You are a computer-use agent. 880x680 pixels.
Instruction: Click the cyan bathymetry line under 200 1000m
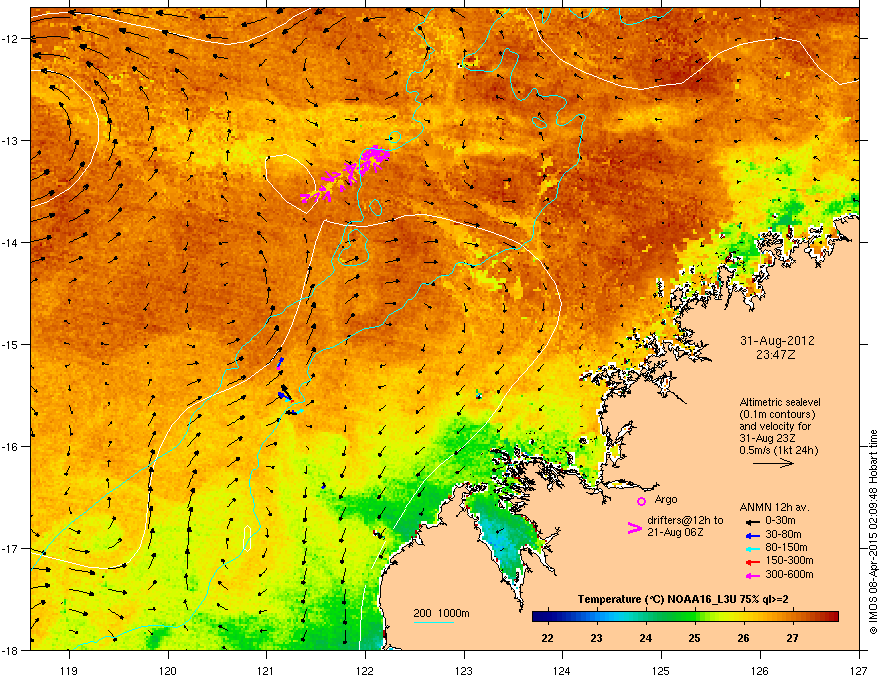tap(433, 622)
